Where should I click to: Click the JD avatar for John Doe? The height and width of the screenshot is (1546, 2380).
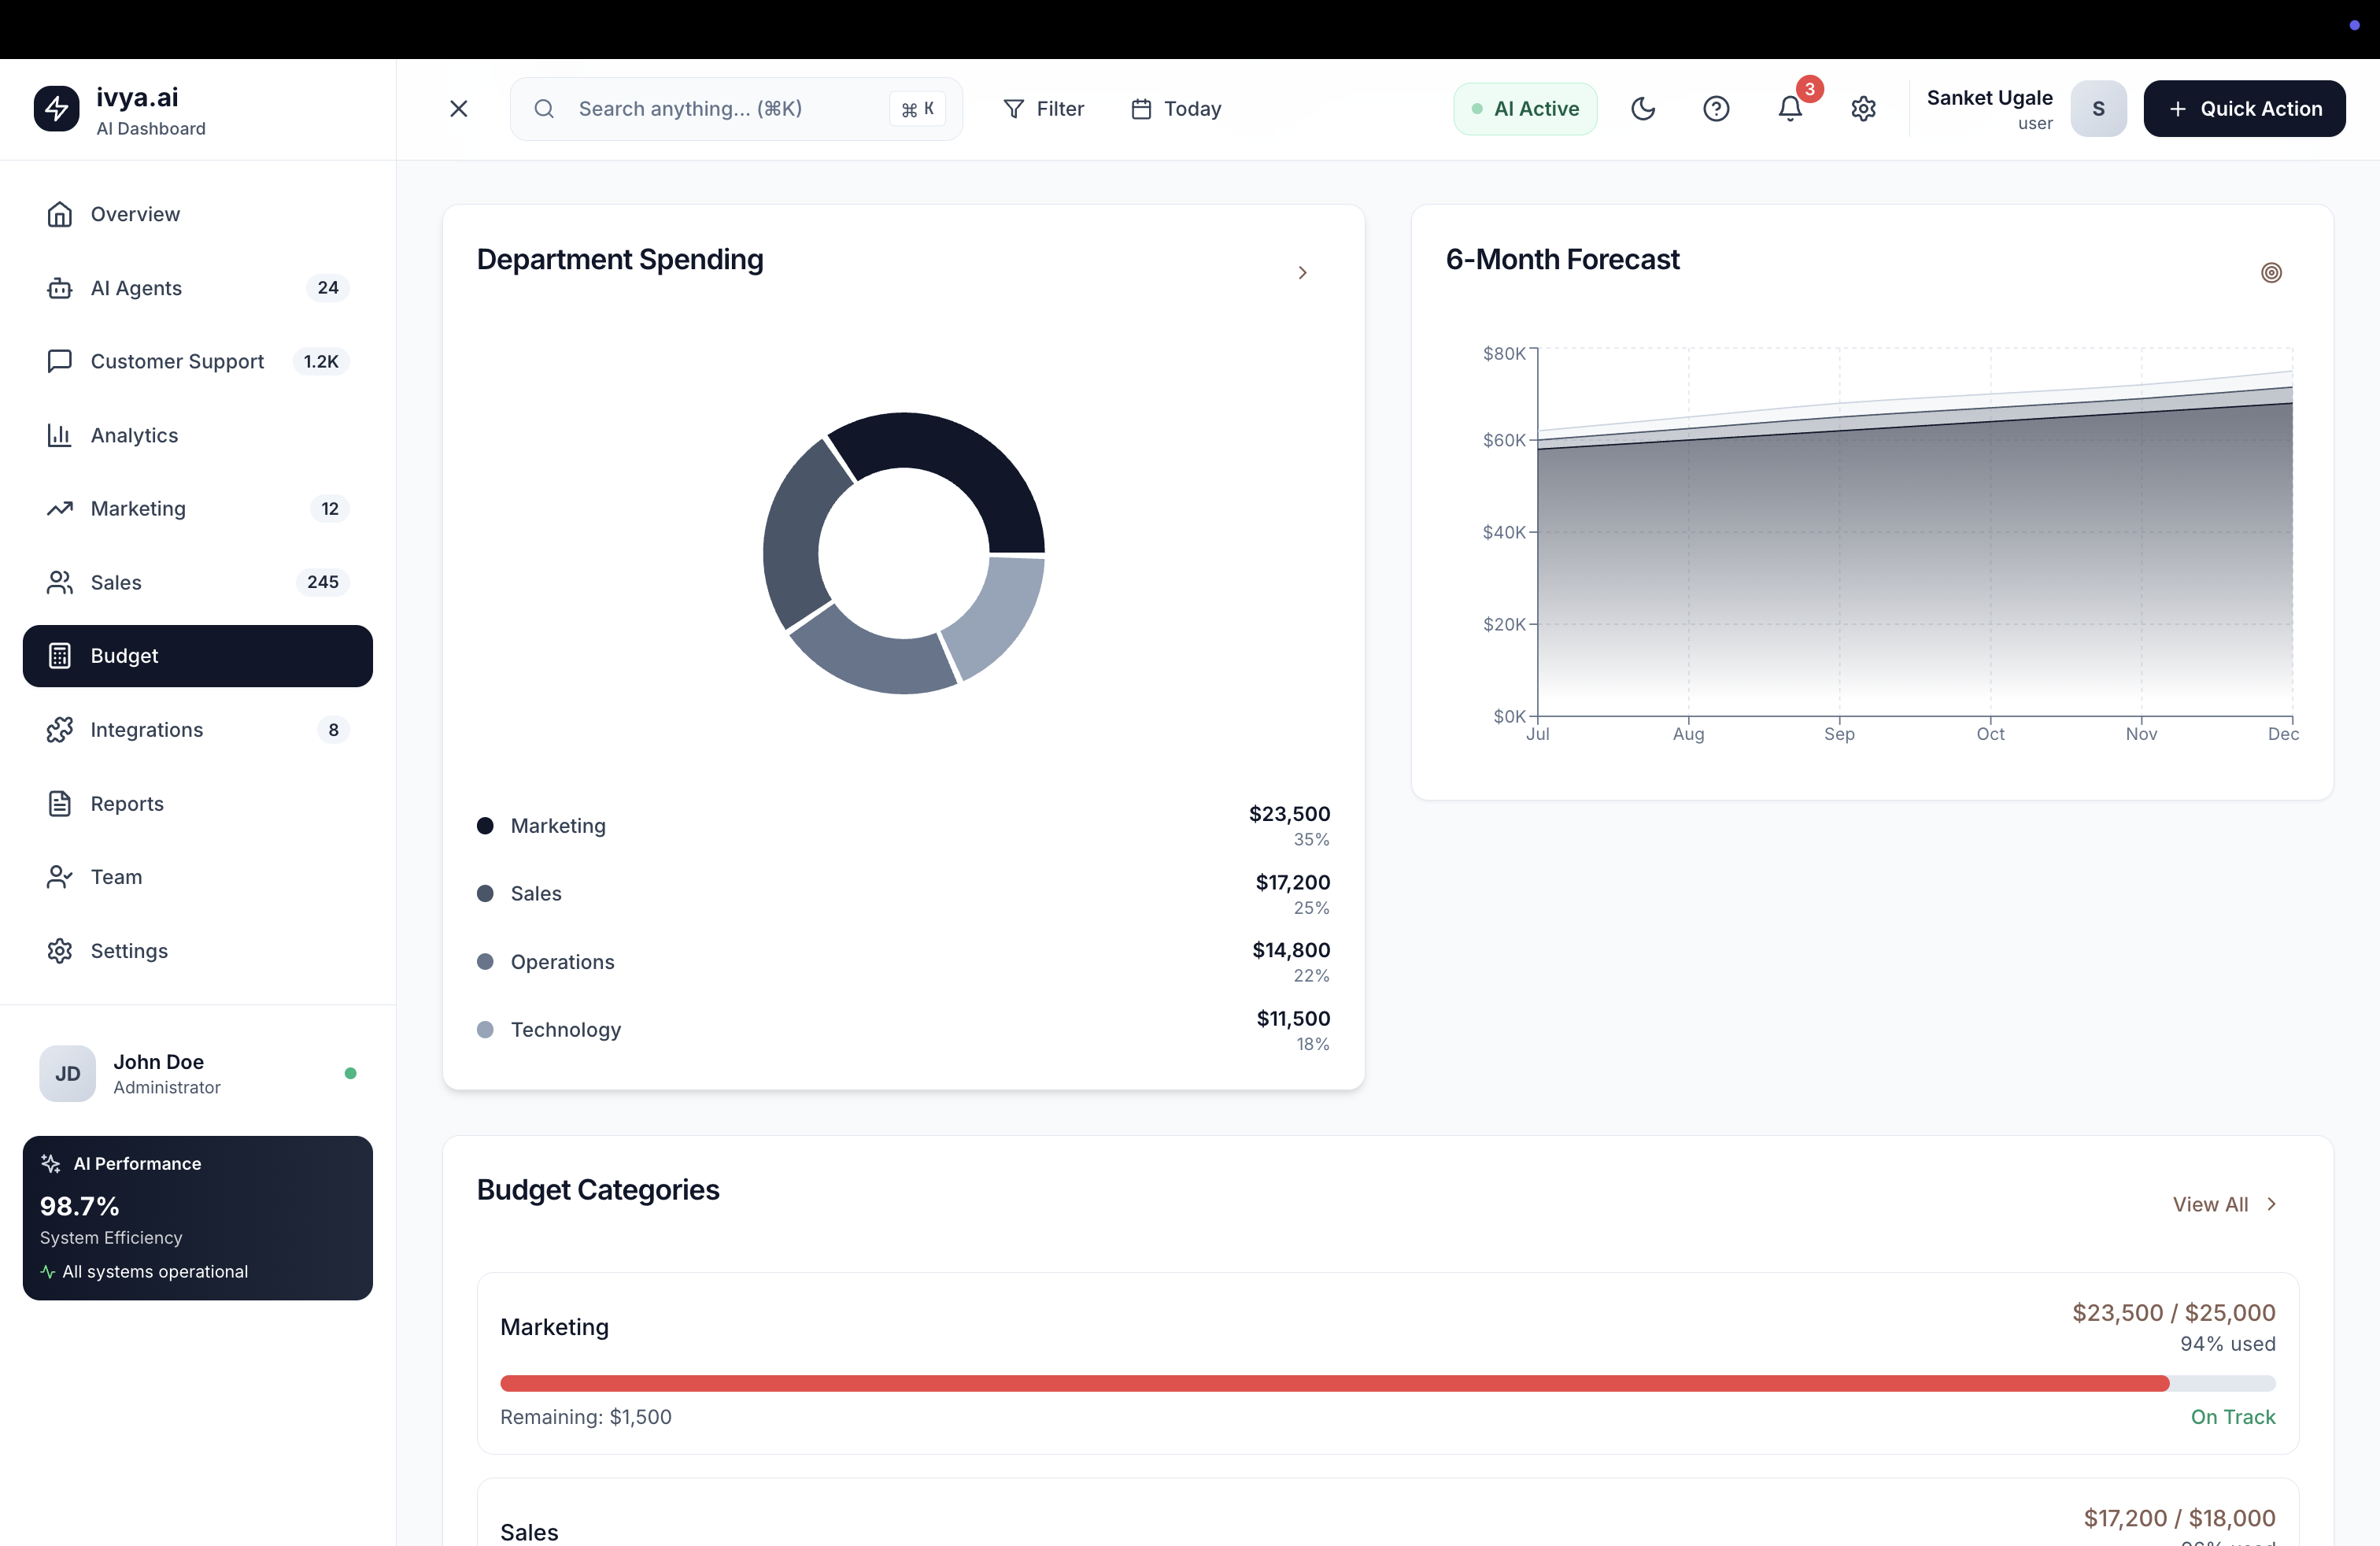pyautogui.click(x=67, y=1073)
